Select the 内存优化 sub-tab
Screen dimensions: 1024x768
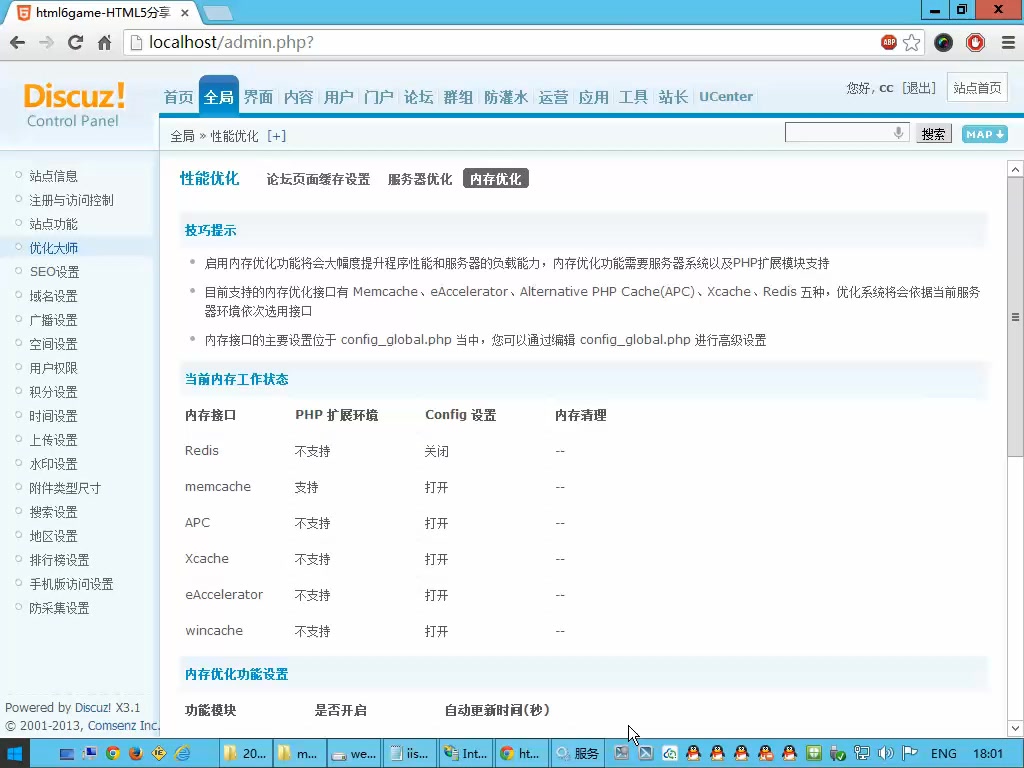(x=496, y=179)
